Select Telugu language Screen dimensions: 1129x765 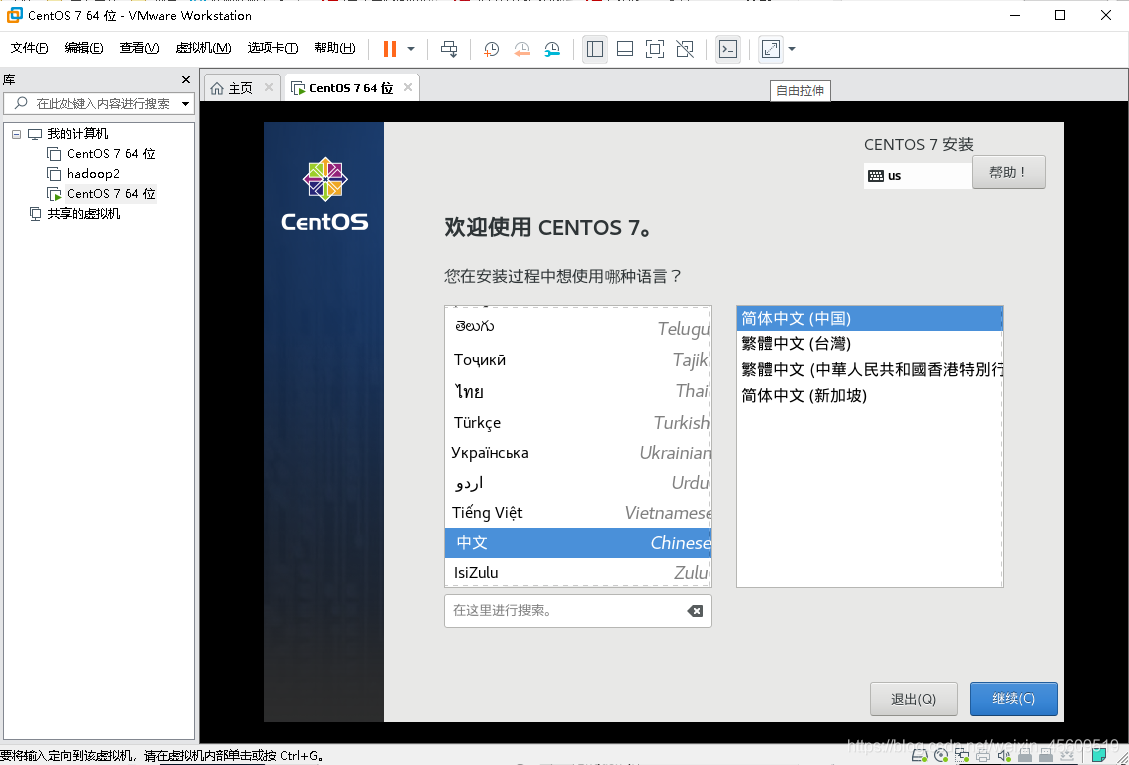(x=577, y=327)
